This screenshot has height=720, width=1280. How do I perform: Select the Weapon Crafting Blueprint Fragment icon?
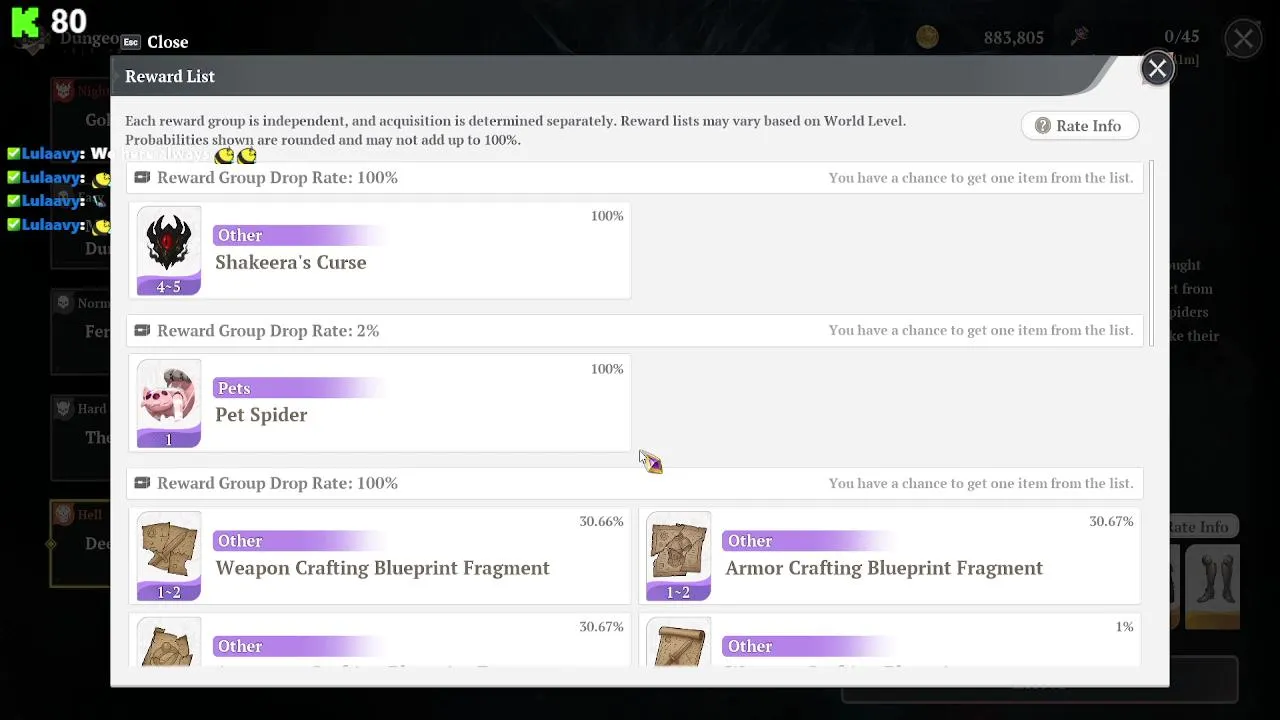pyautogui.click(x=169, y=556)
